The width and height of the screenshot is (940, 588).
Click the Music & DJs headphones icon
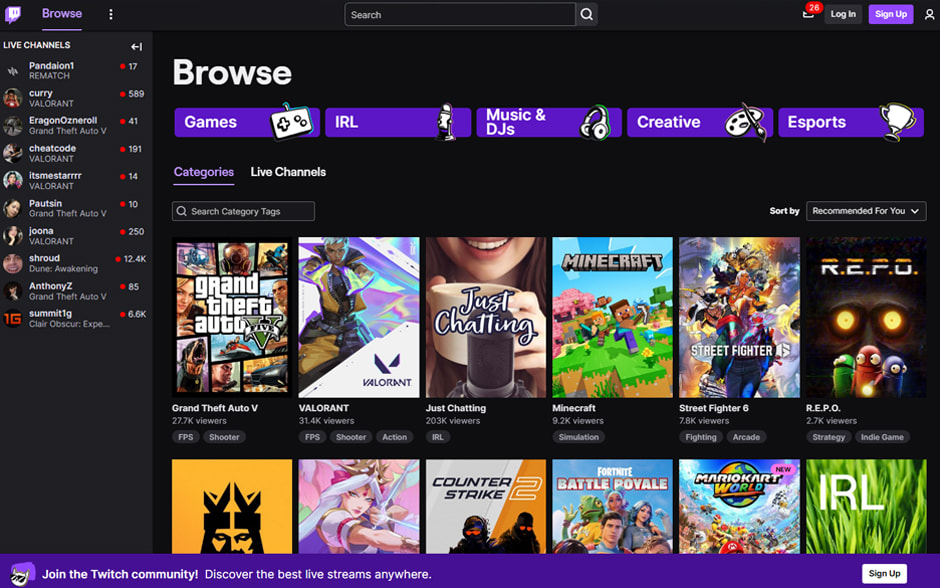tap(595, 123)
